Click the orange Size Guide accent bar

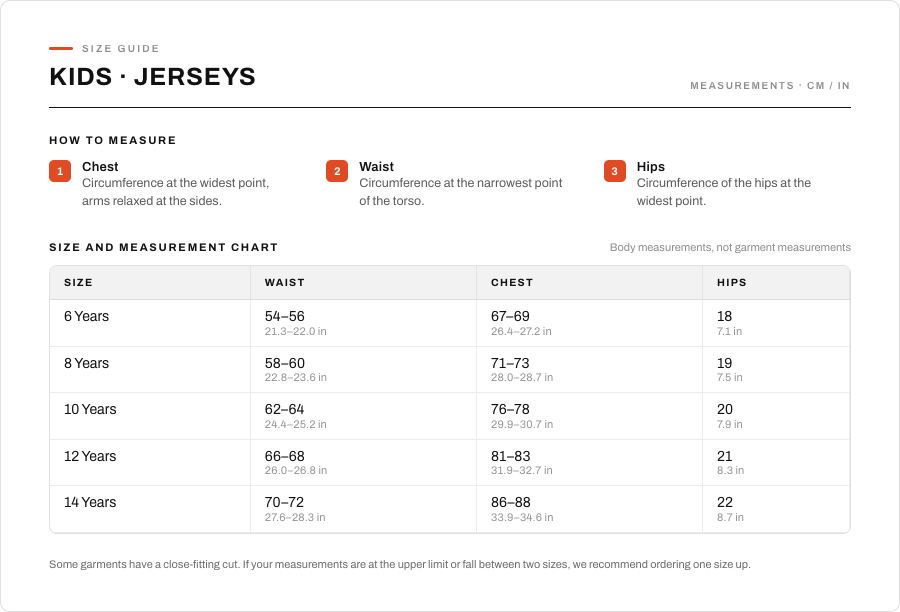61,48
